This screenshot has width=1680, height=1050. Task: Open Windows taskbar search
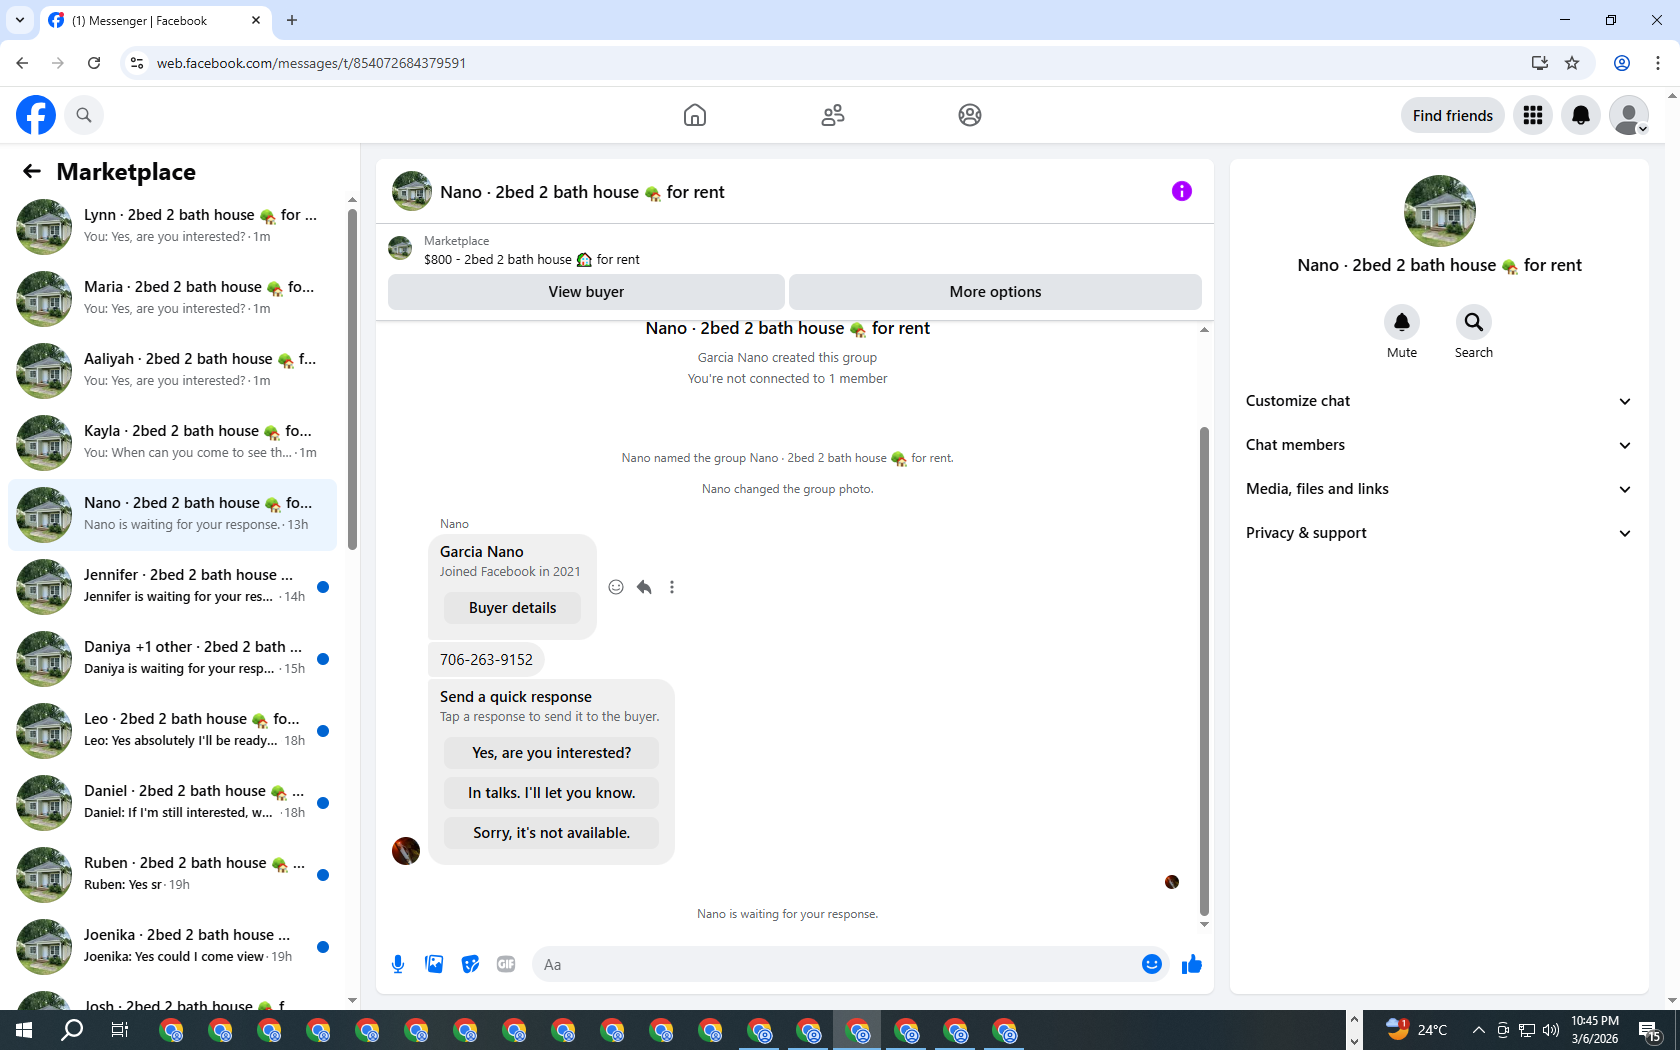tap(72, 1030)
